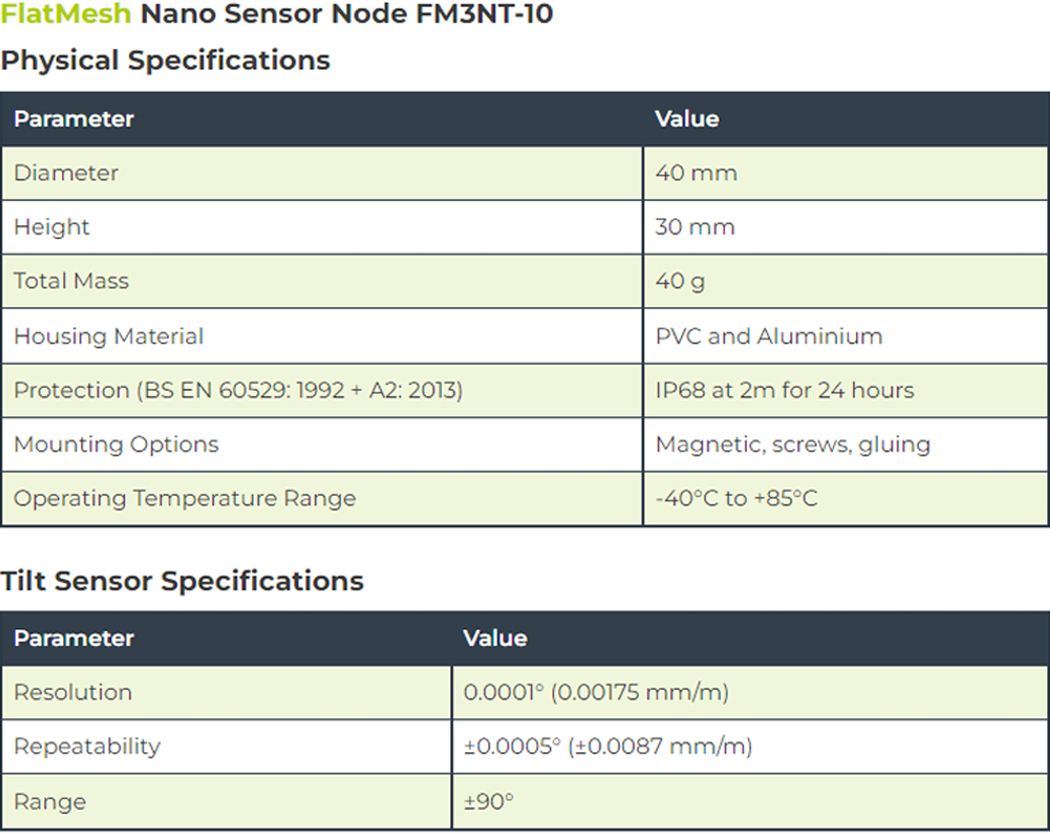Click the FlatMesh brand name in title
The image size is (1050, 833).
(66, 15)
